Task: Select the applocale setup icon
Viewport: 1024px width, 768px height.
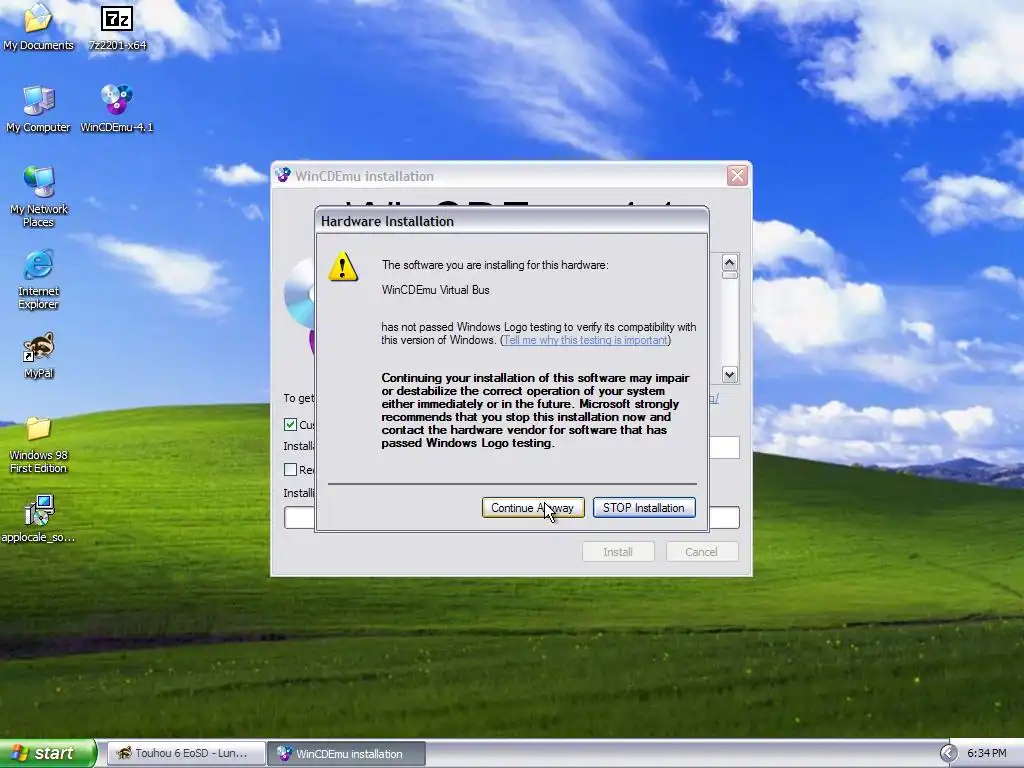Action: pyautogui.click(x=38, y=519)
